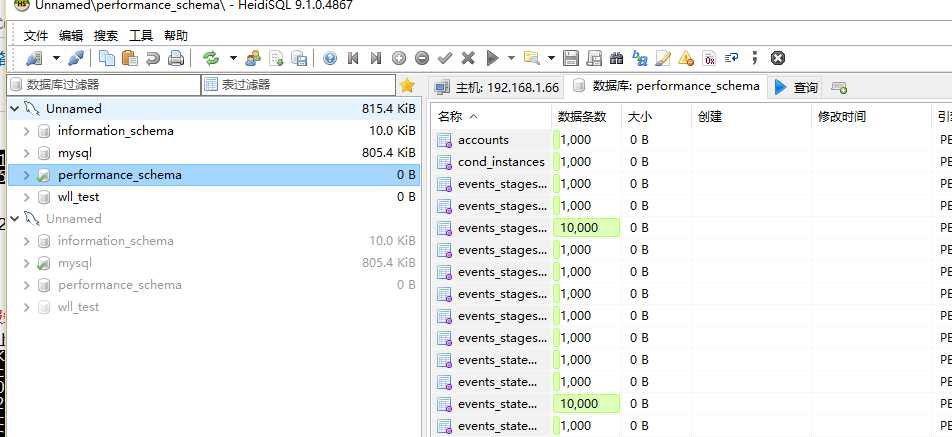Collapse the first Unnamed session node
Viewport: 952px width, 437px height.
(x=15, y=109)
